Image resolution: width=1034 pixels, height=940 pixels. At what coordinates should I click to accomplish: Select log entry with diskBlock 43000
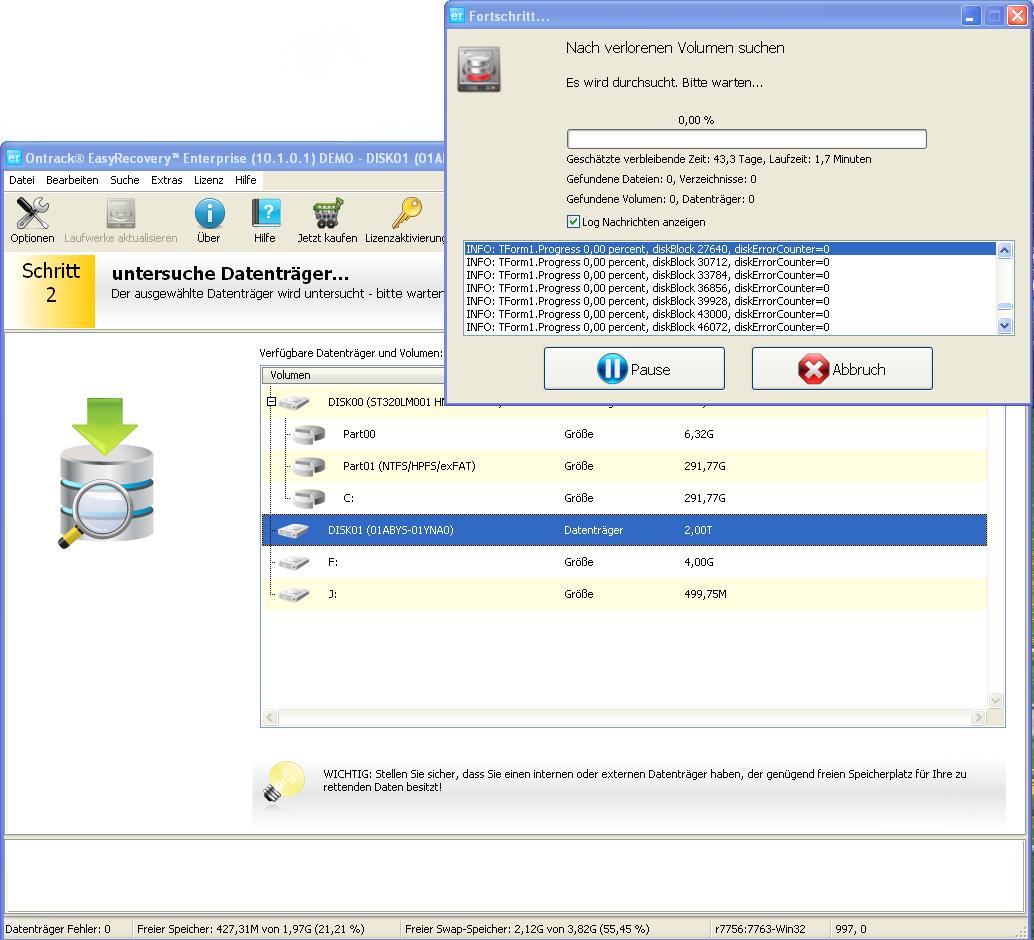tap(730, 314)
